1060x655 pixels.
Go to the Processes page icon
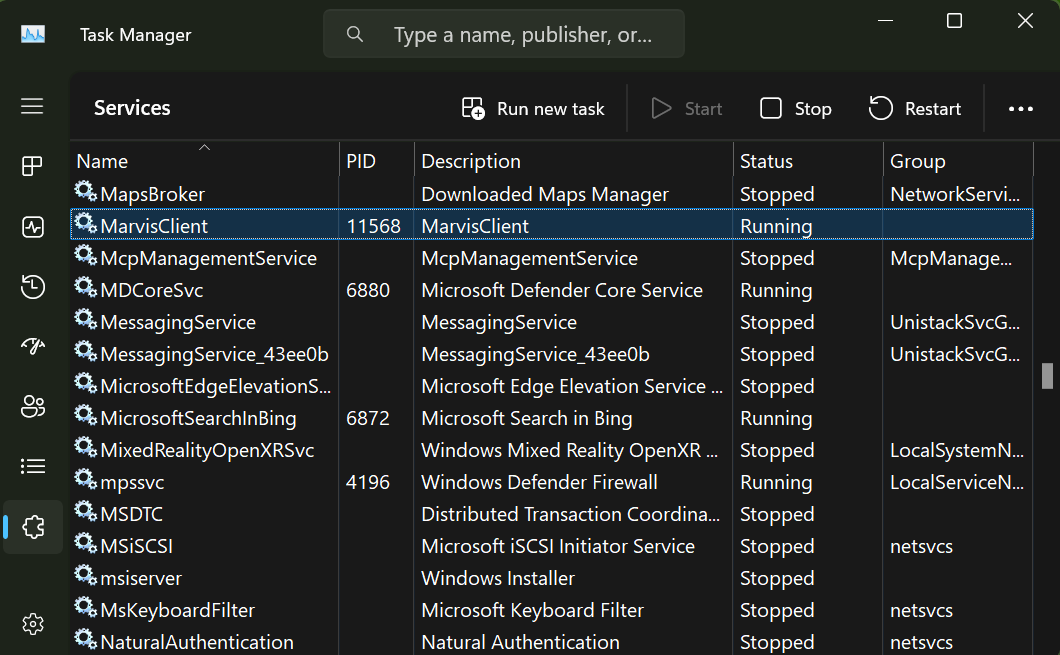32,166
